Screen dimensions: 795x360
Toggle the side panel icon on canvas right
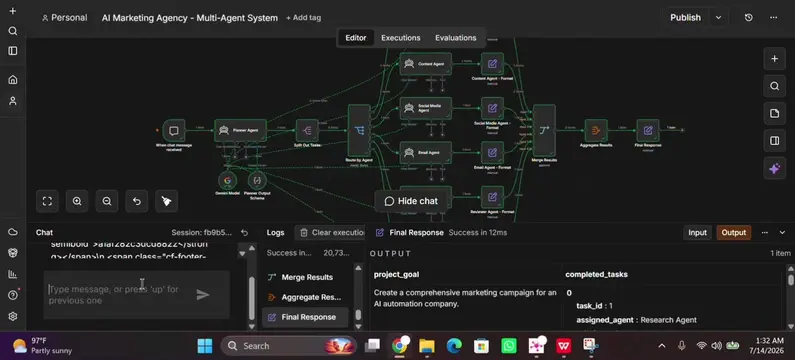[774, 141]
